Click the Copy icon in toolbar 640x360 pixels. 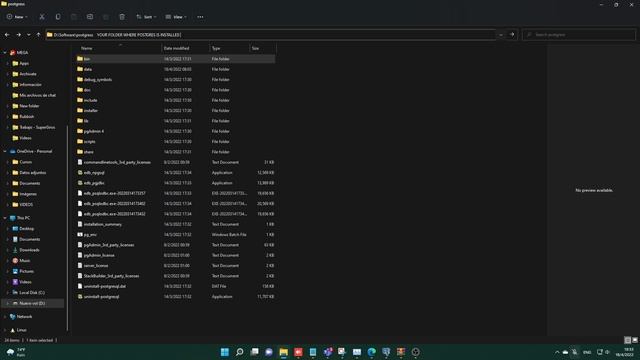pyautogui.click(x=58, y=17)
